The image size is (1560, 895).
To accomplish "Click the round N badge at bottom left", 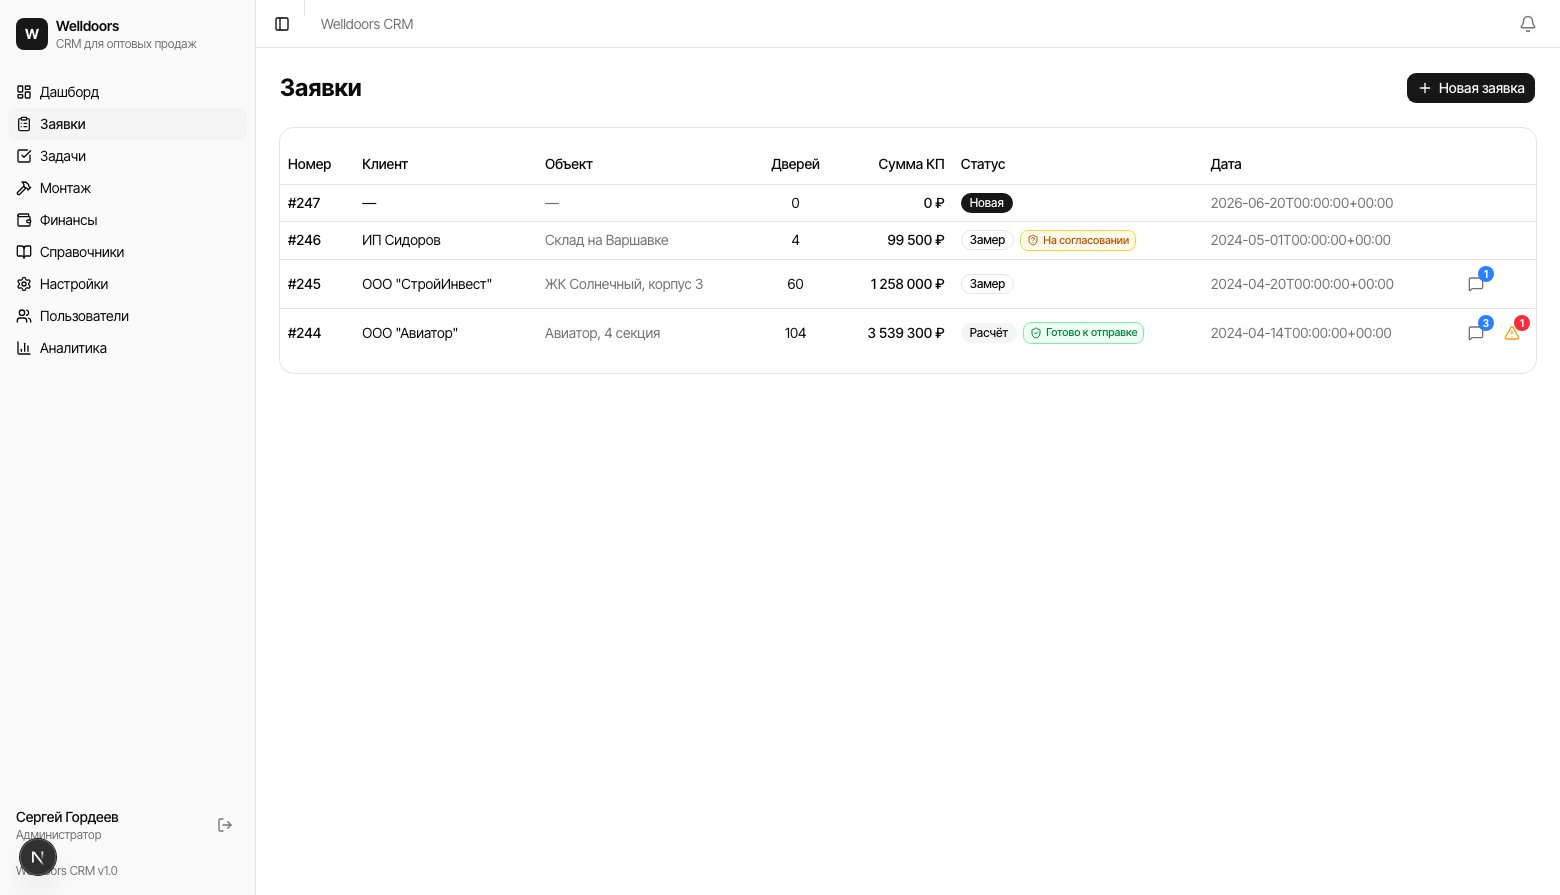I will click(x=38, y=857).
